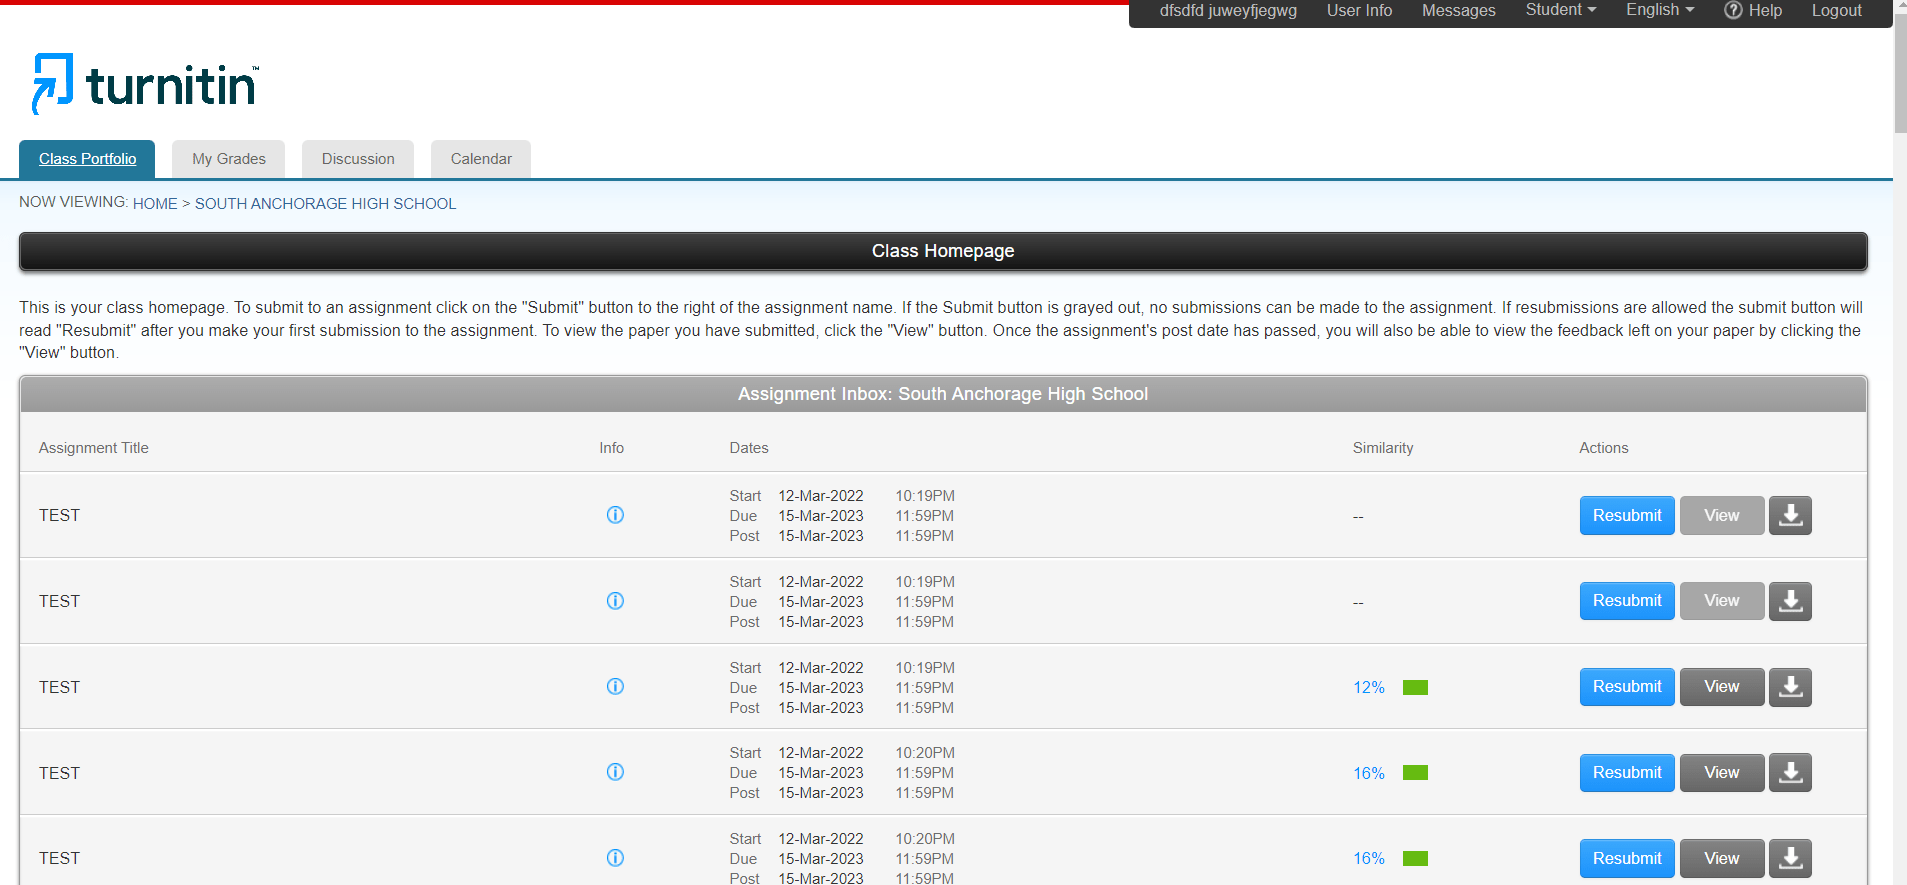Click the Actions column header

click(1604, 448)
